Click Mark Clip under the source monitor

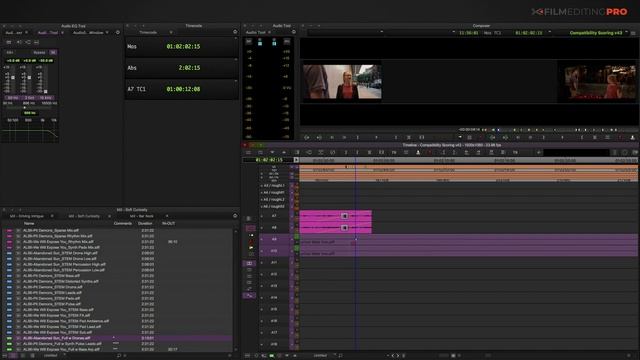409,138
